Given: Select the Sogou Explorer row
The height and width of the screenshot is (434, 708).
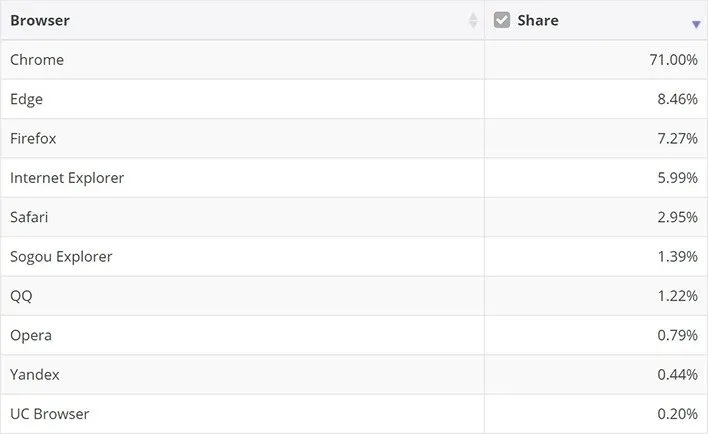Looking at the screenshot, I should 61,256.
